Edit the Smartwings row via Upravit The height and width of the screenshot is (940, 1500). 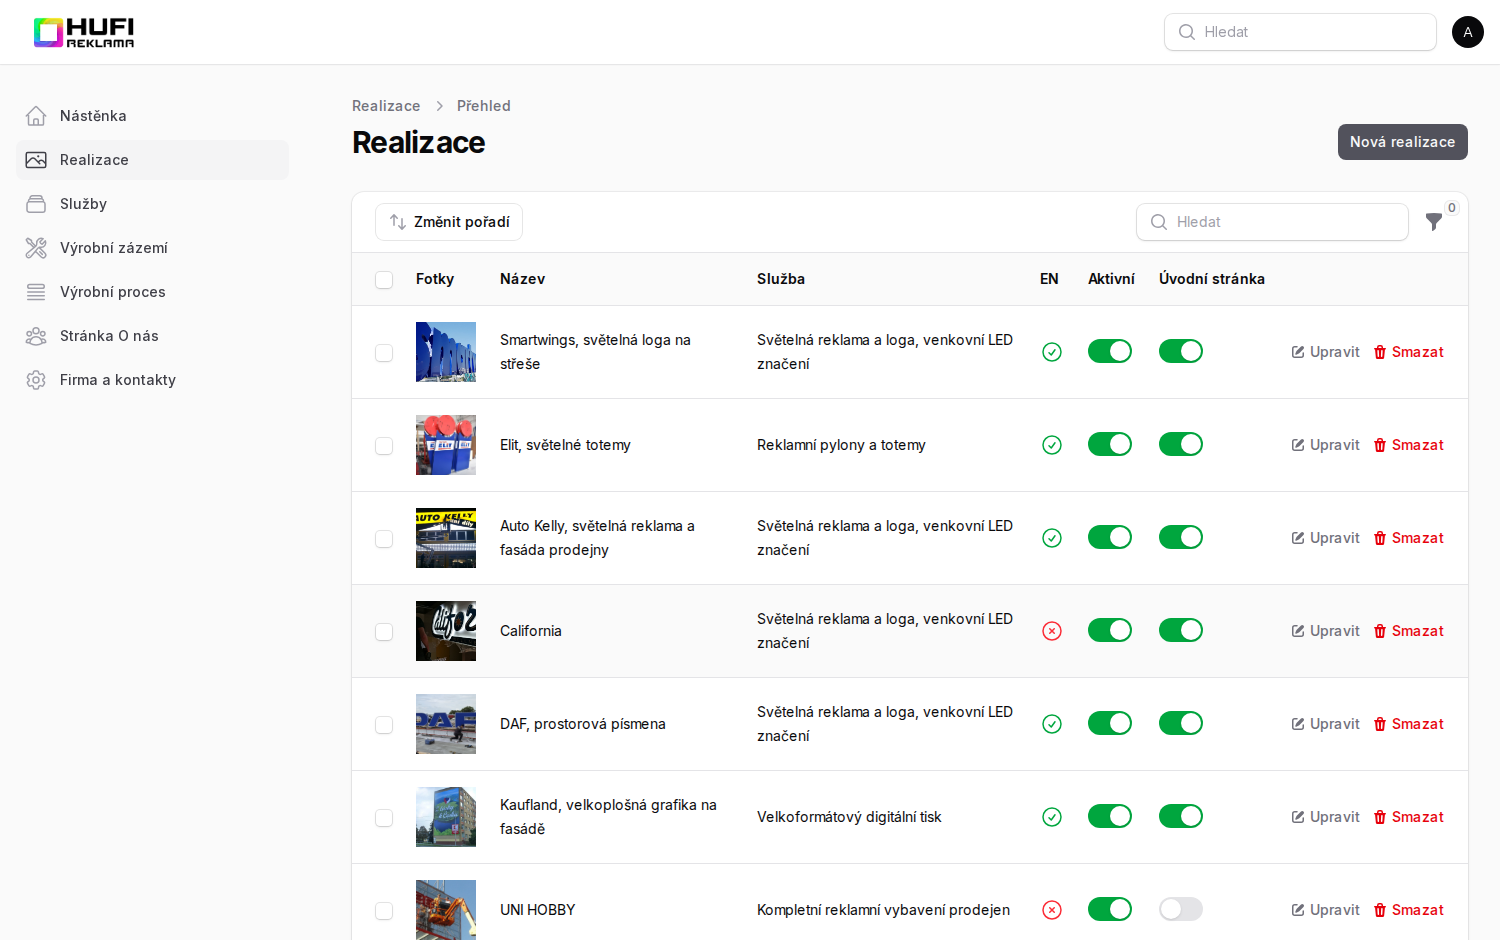(1326, 352)
